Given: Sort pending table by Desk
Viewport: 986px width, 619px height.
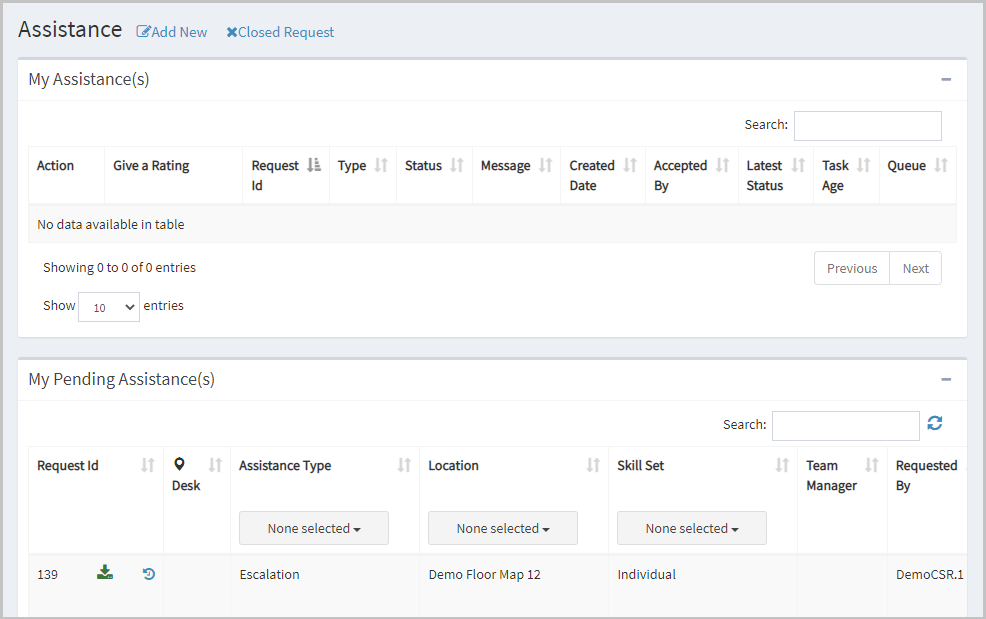Looking at the screenshot, I should pyautogui.click(x=215, y=465).
